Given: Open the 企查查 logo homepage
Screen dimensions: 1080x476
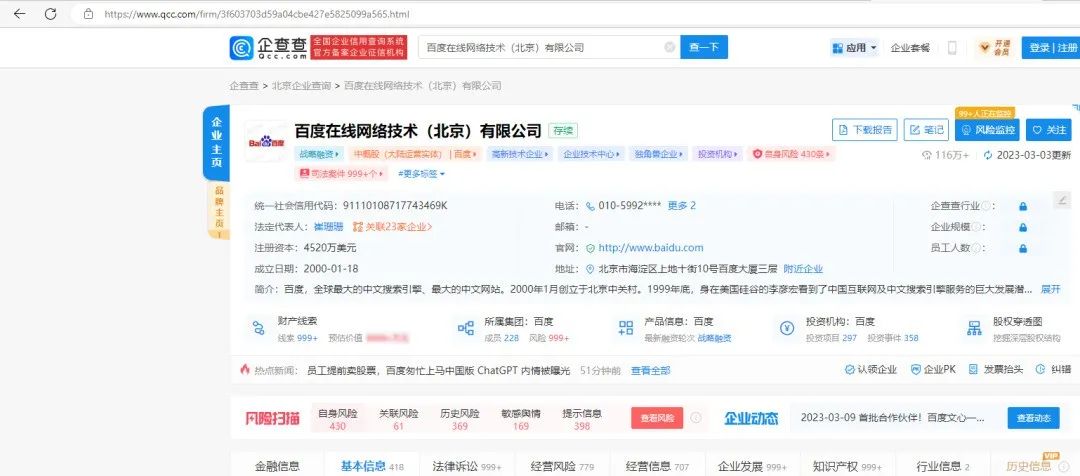Looking at the screenshot, I should point(268,48).
